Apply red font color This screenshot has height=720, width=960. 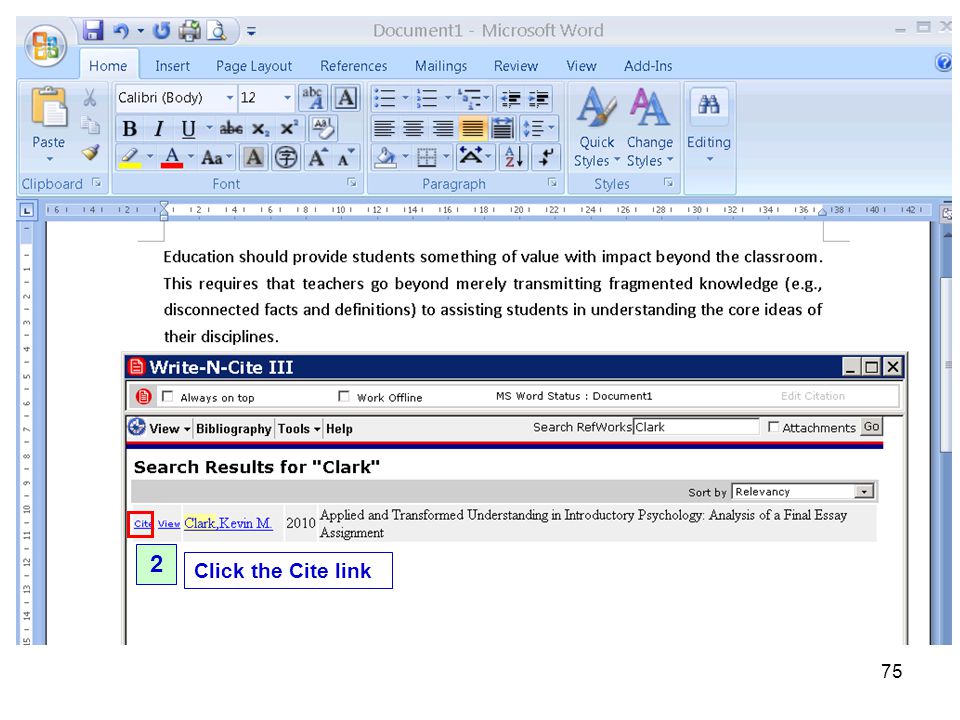click(x=172, y=158)
